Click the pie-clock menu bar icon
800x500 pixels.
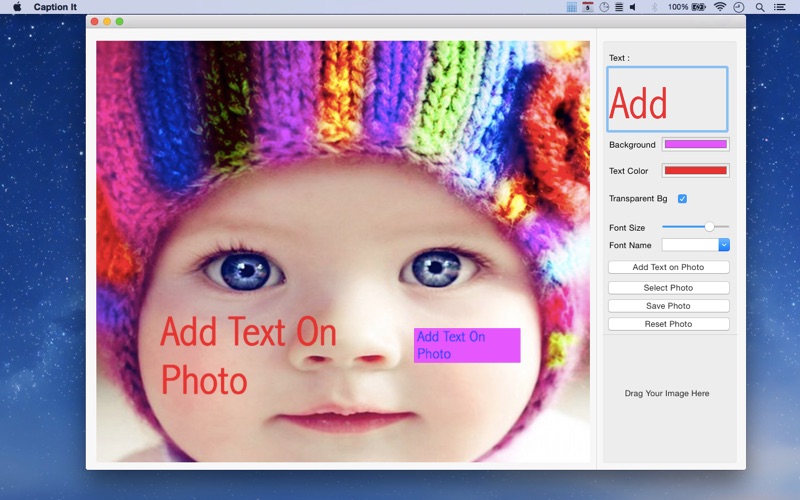tap(604, 7)
